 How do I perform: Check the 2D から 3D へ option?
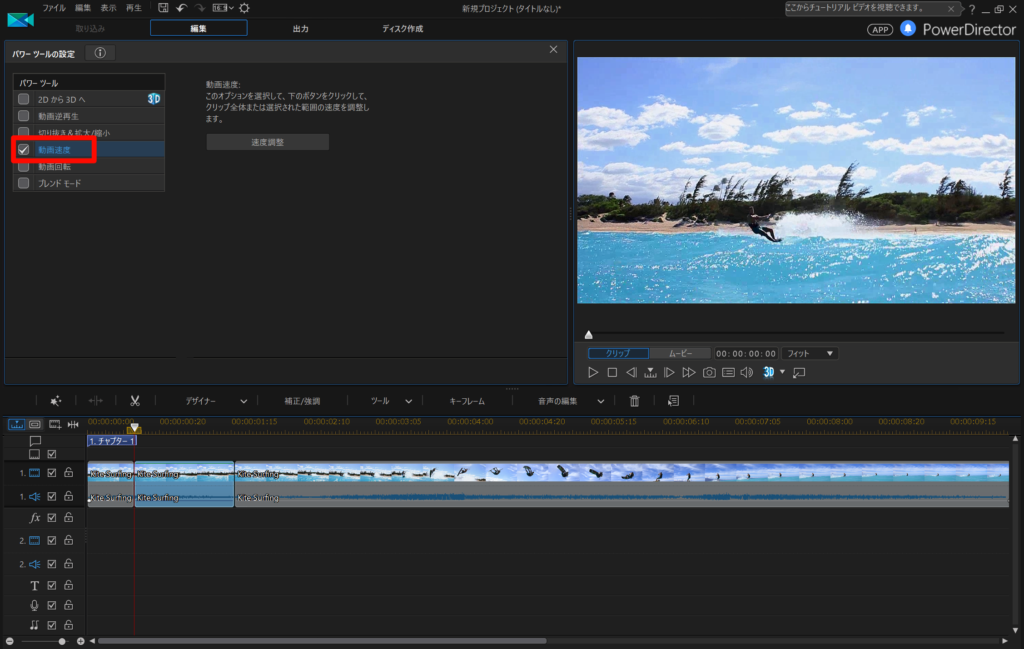click(x=24, y=99)
